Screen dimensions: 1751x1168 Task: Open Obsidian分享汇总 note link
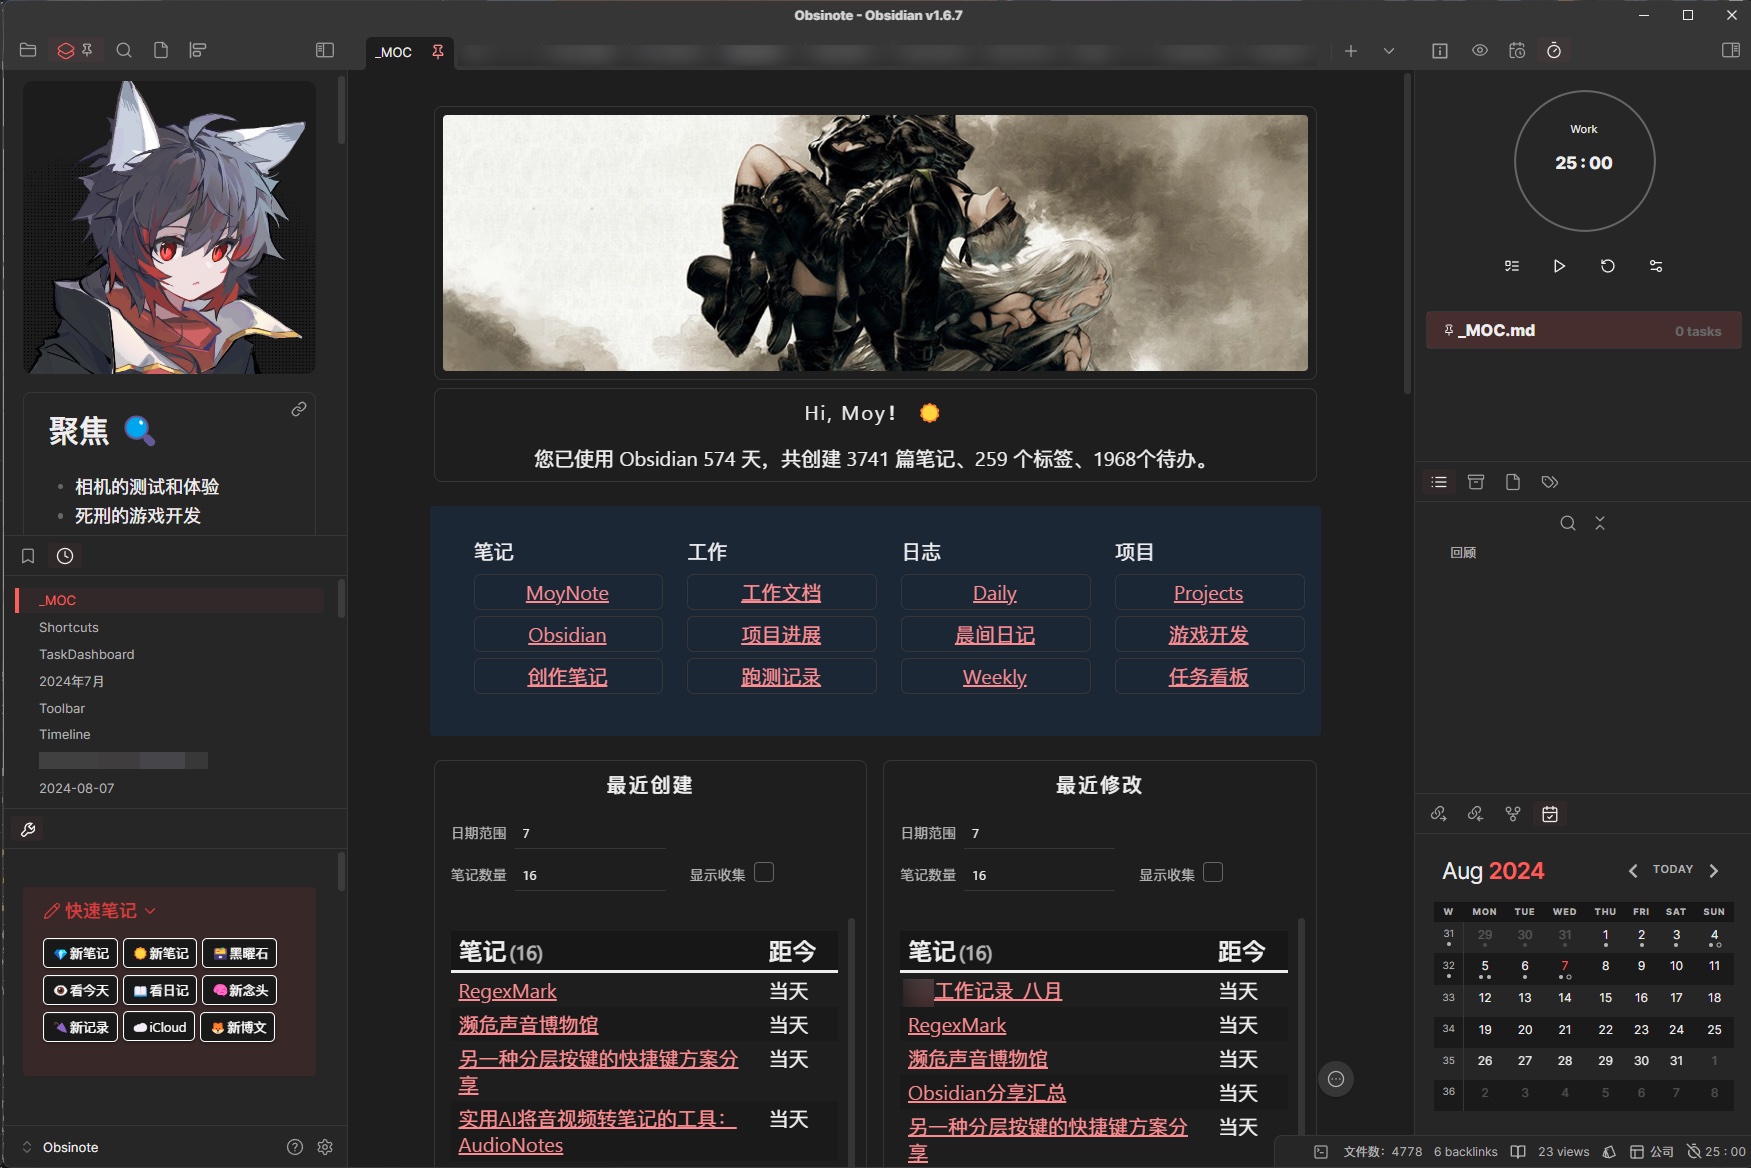(x=987, y=1093)
